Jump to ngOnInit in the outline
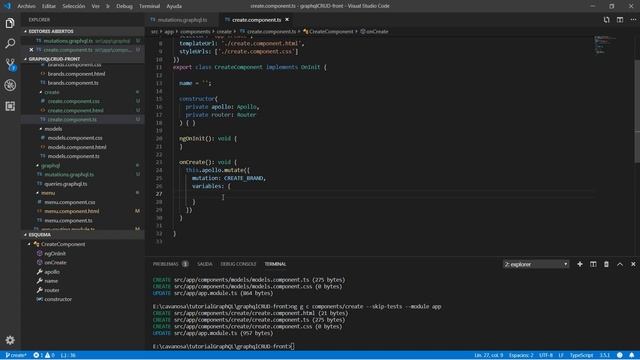 coord(55,253)
